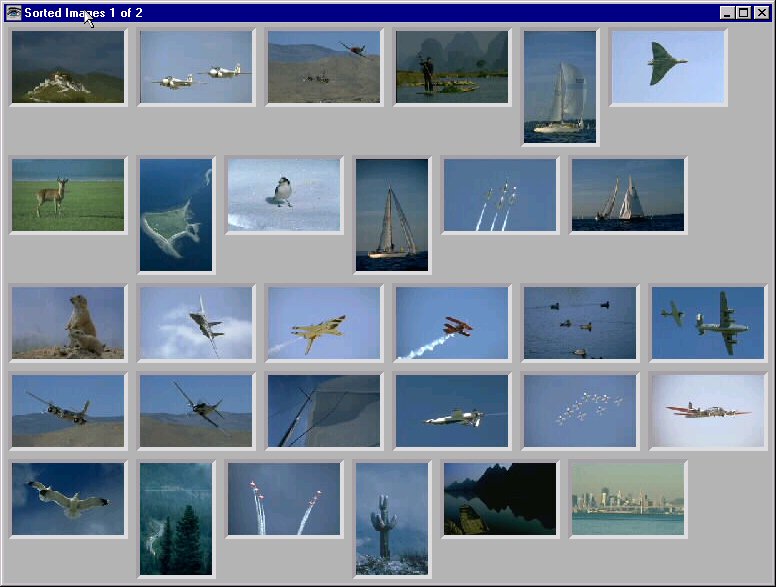Pick the deer in green field thumbnail
Screen dimensions: 776x587
click(68, 195)
